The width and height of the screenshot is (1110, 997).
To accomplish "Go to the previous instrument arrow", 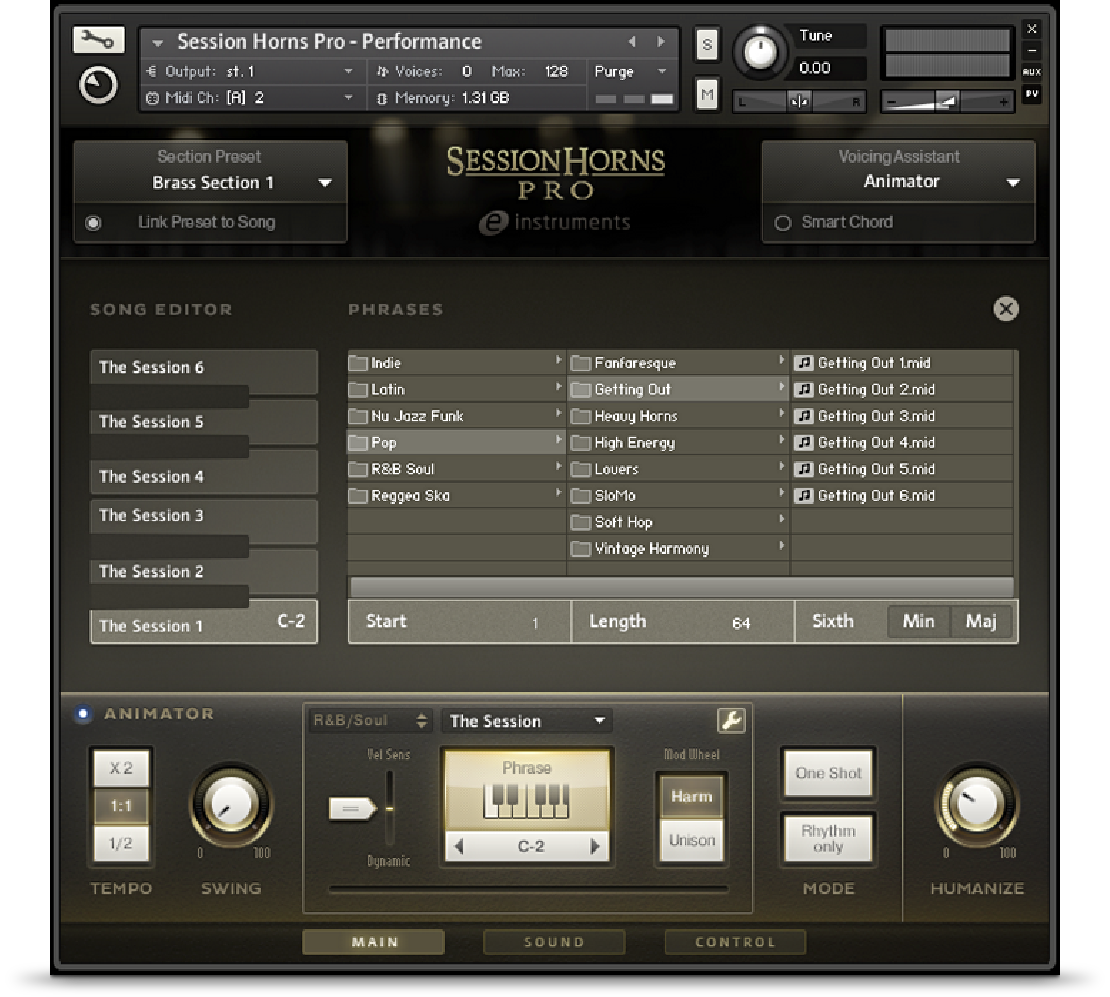I will (x=632, y=42).
